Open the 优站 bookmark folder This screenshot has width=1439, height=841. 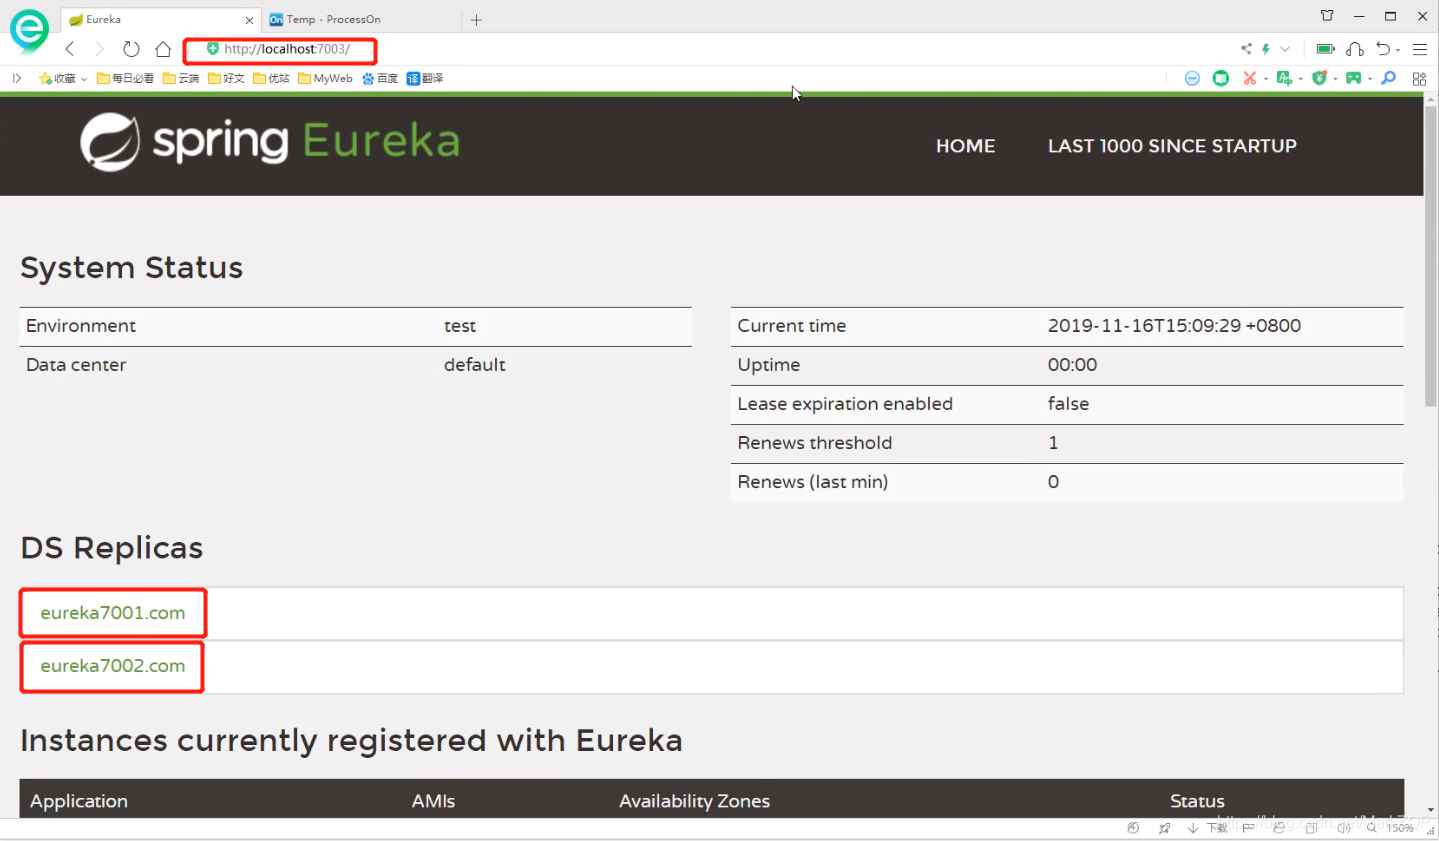pos(271,78)
